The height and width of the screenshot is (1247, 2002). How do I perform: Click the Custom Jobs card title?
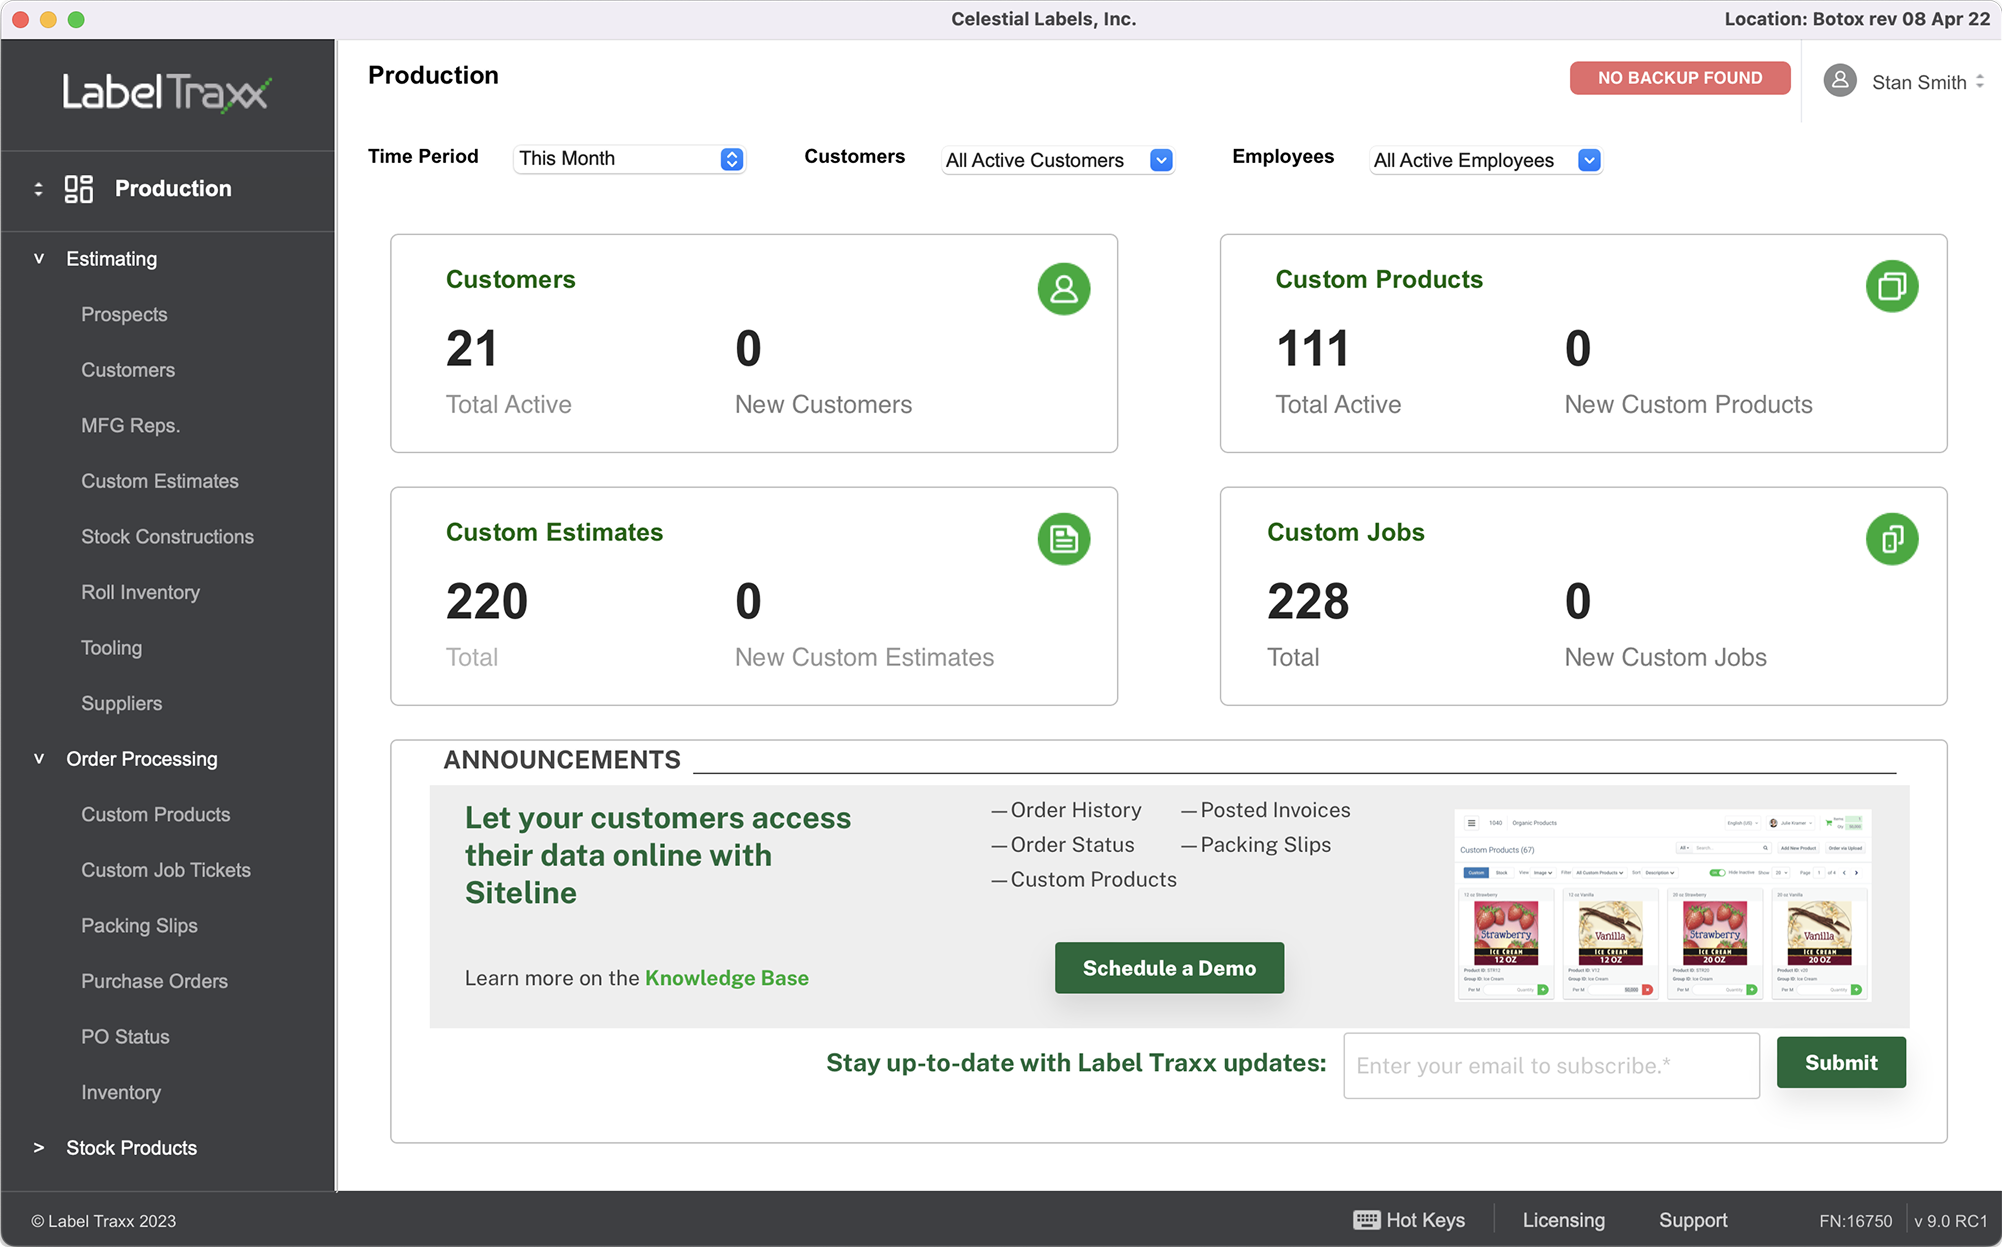click(1346, 533)
